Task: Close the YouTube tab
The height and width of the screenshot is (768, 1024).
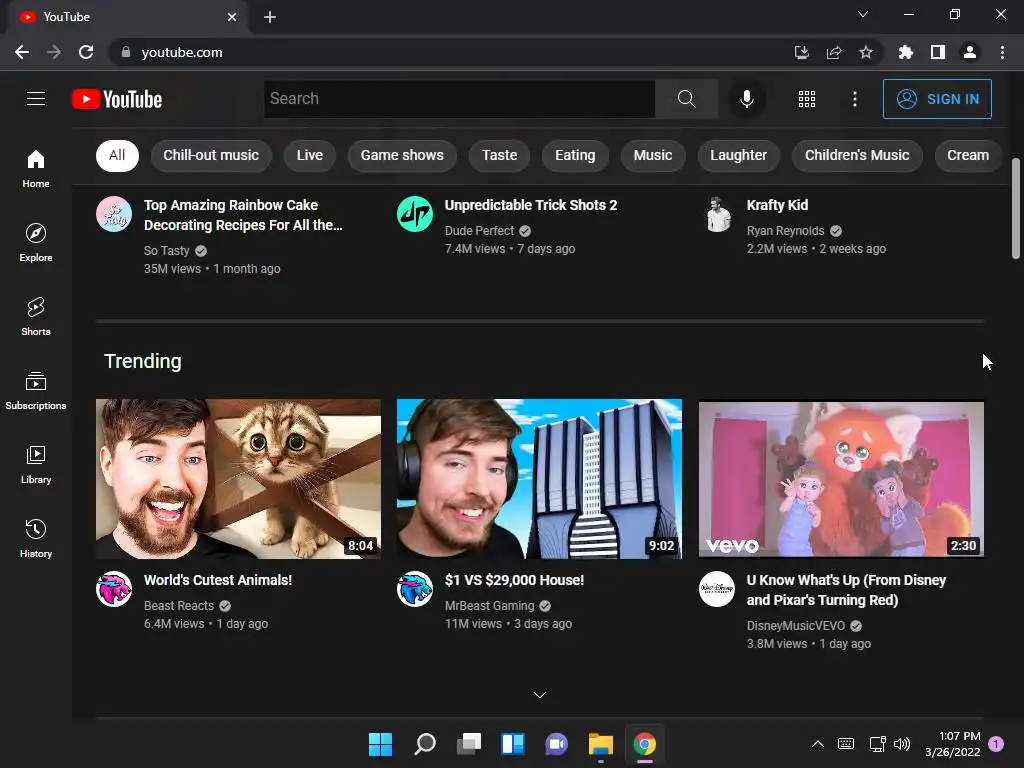Action: [x=232, y=17]
